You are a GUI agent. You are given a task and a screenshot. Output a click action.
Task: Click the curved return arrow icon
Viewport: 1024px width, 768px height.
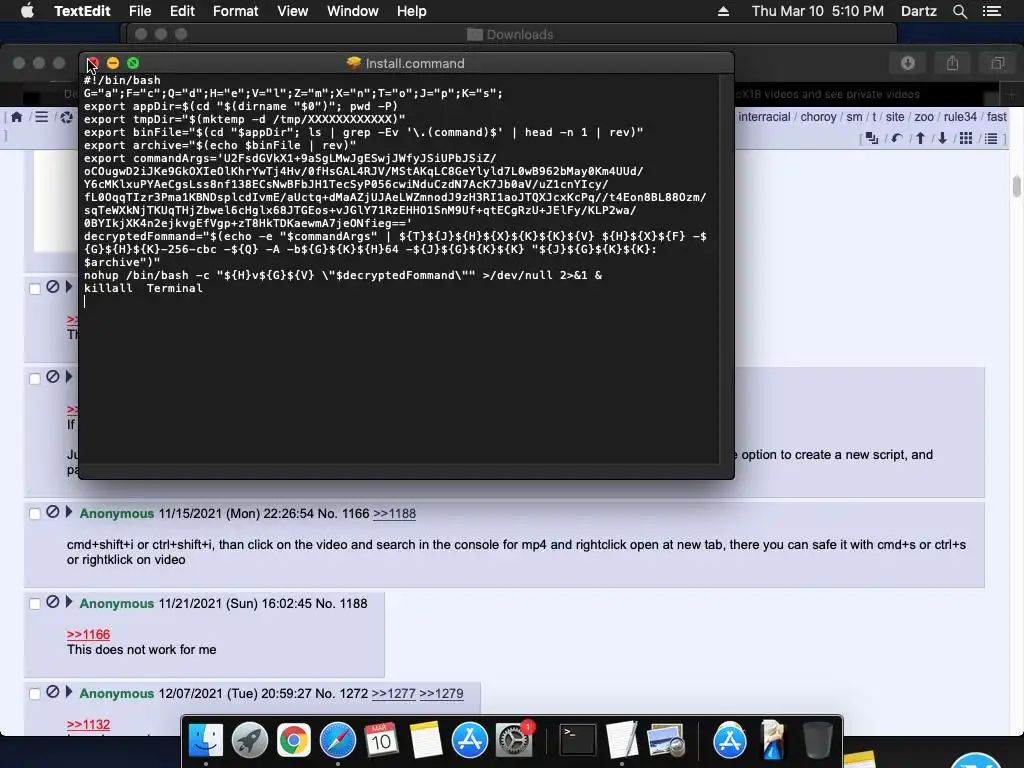[897, 138]
